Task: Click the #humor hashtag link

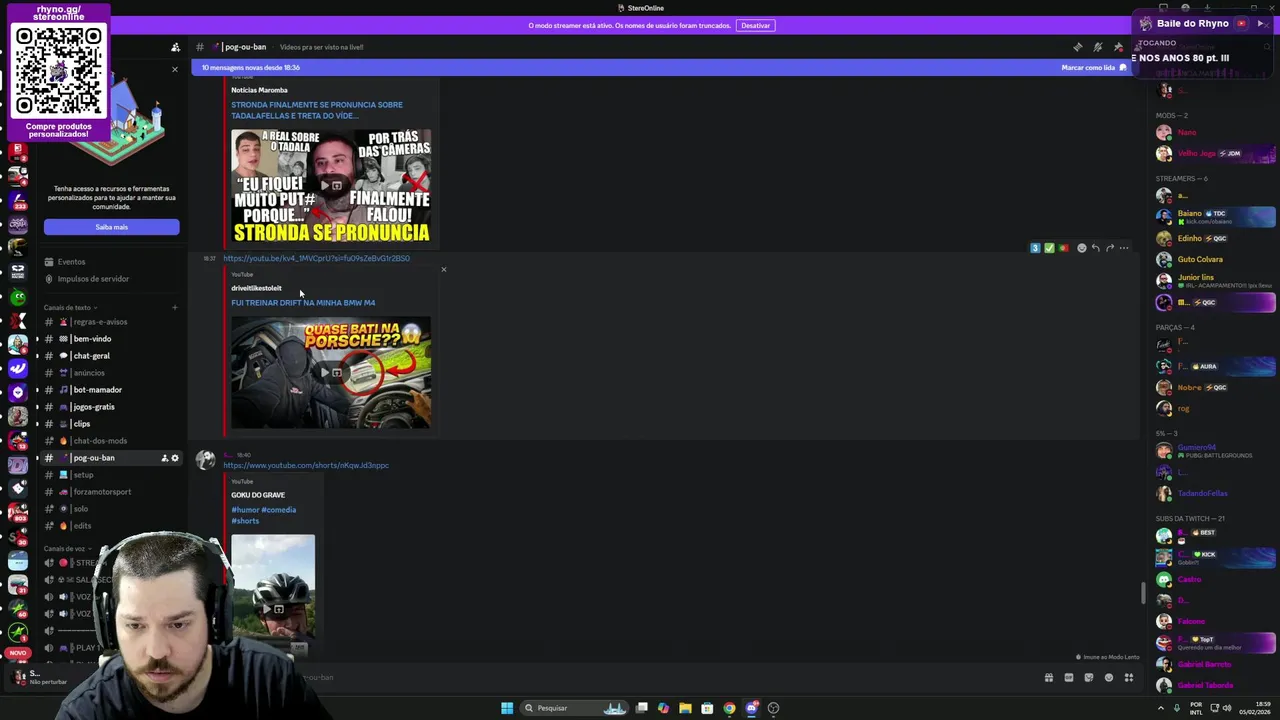Action: pyautogui.click(x=246, y=510)
